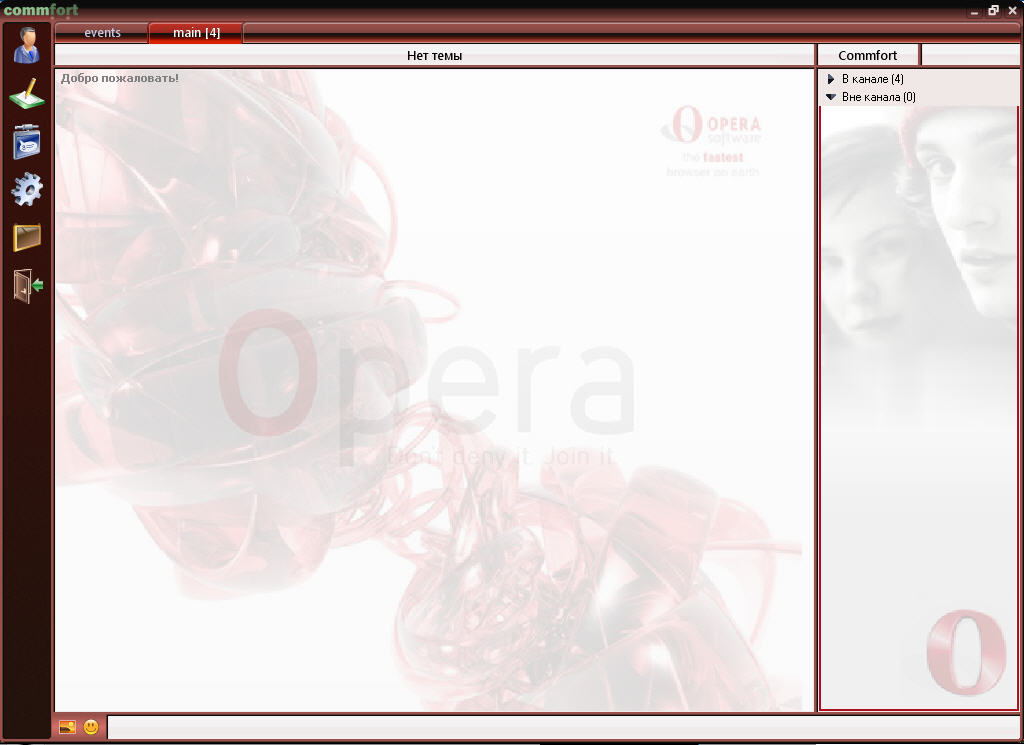Select the "В канале (4)" group label
Image resolution: width=1024 pixels, height=745 pixels.
click(872, 79)
